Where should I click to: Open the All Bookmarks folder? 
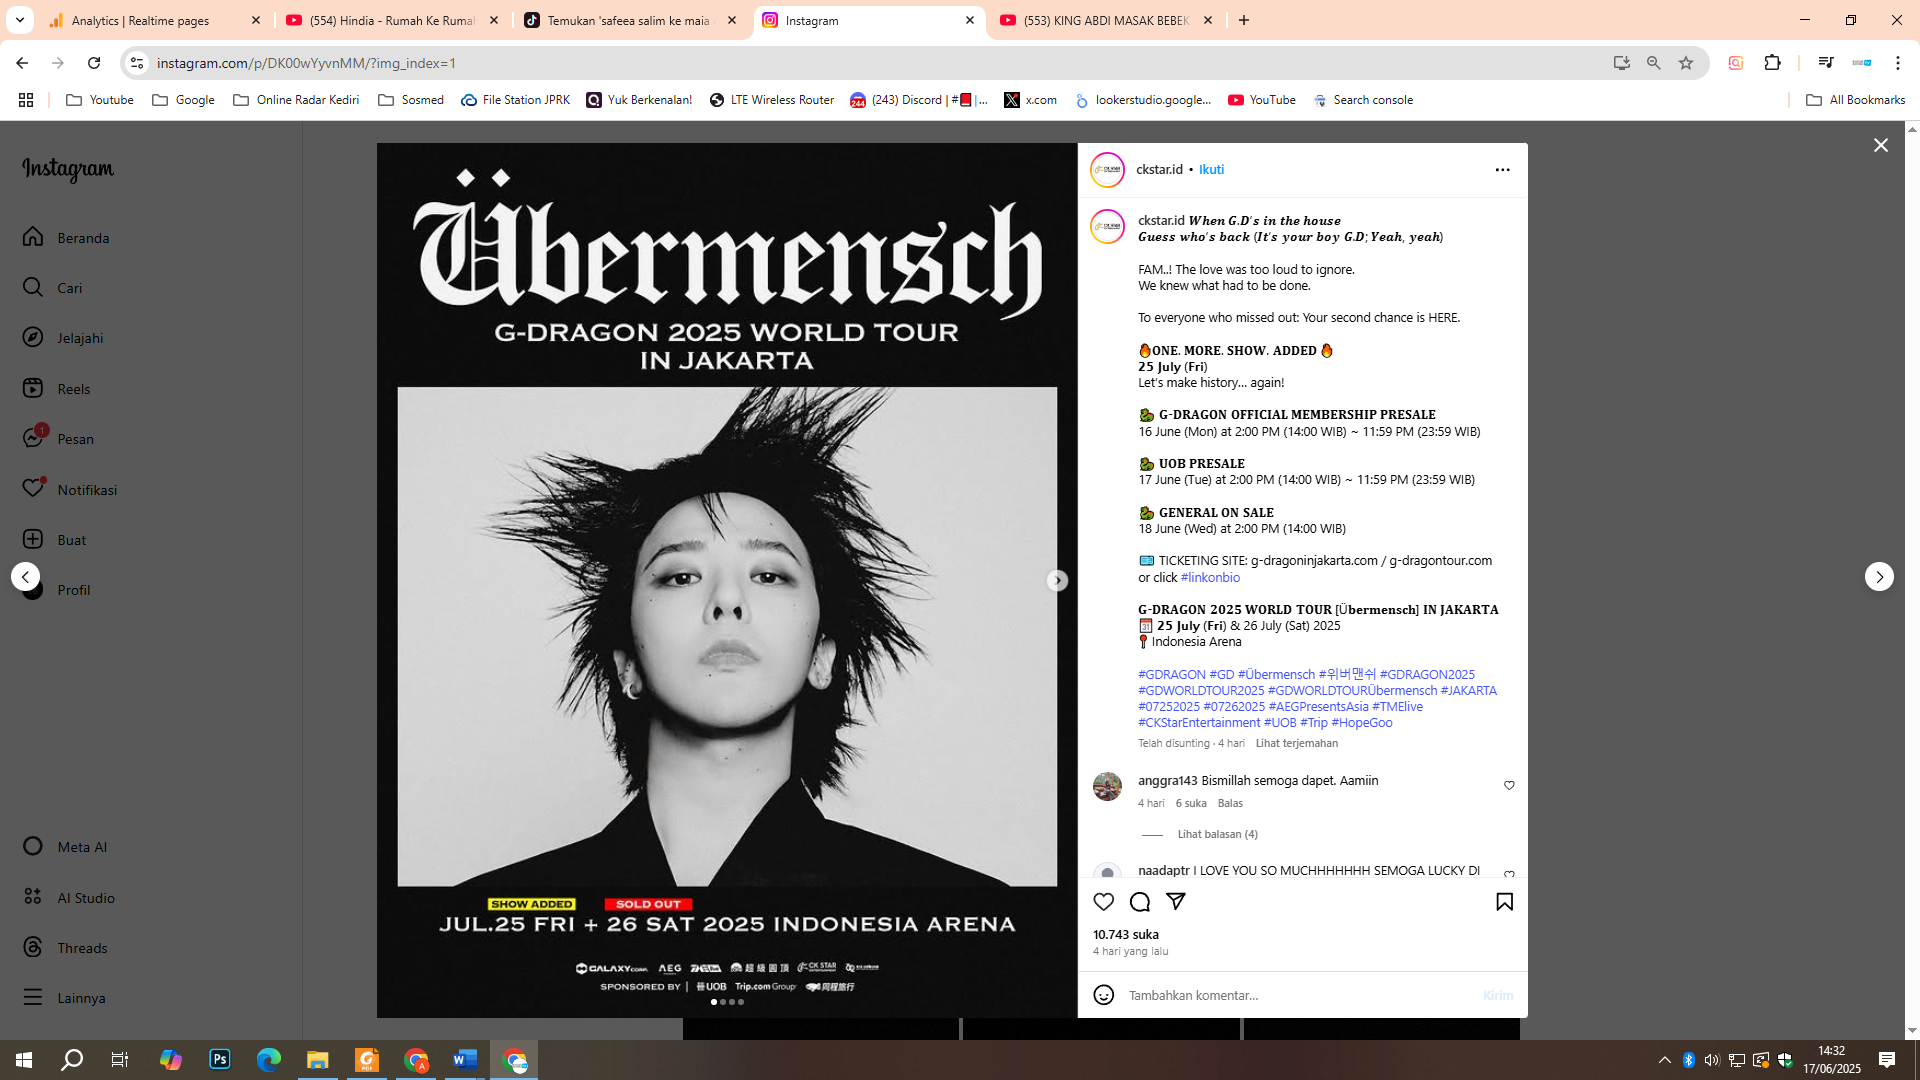(1855, 100)
